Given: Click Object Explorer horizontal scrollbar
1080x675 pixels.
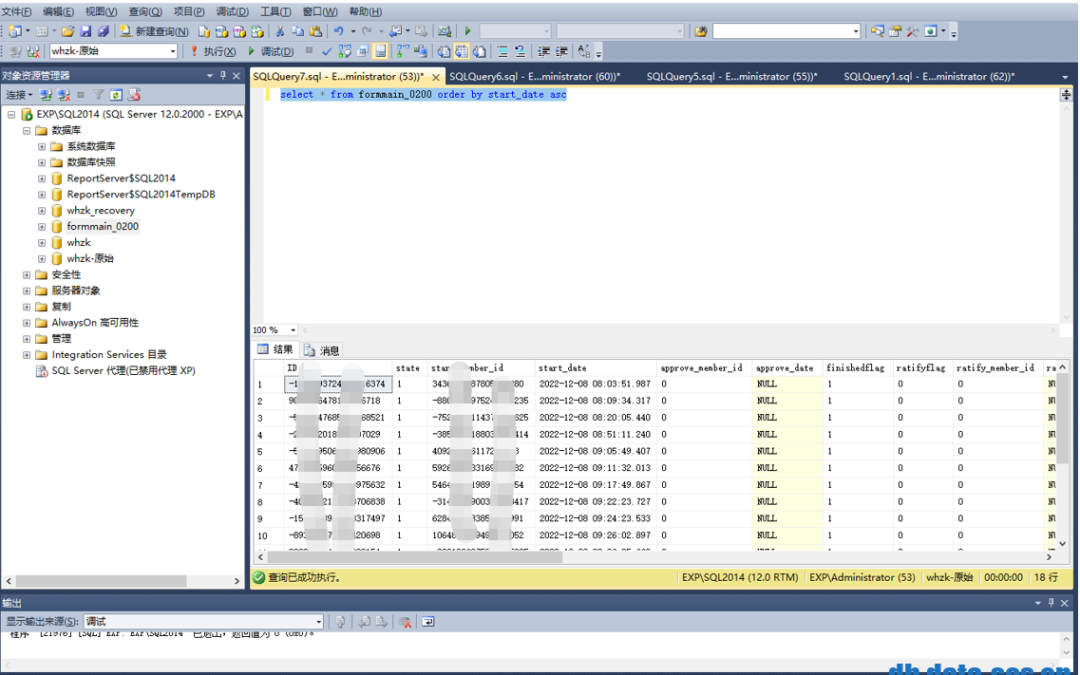Looking at the screenshot, I should [101, 581].
